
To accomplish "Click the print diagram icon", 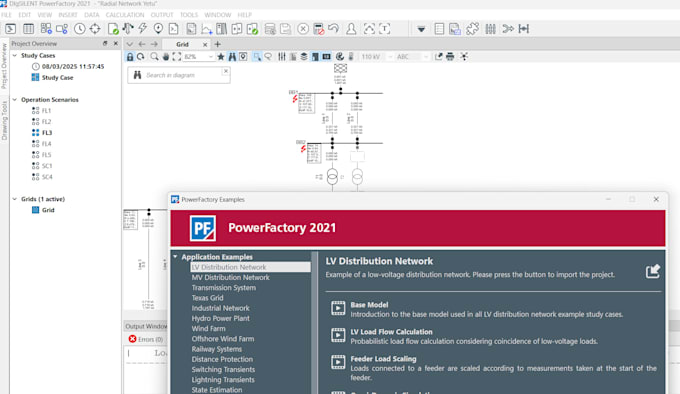I will [450, 57].
